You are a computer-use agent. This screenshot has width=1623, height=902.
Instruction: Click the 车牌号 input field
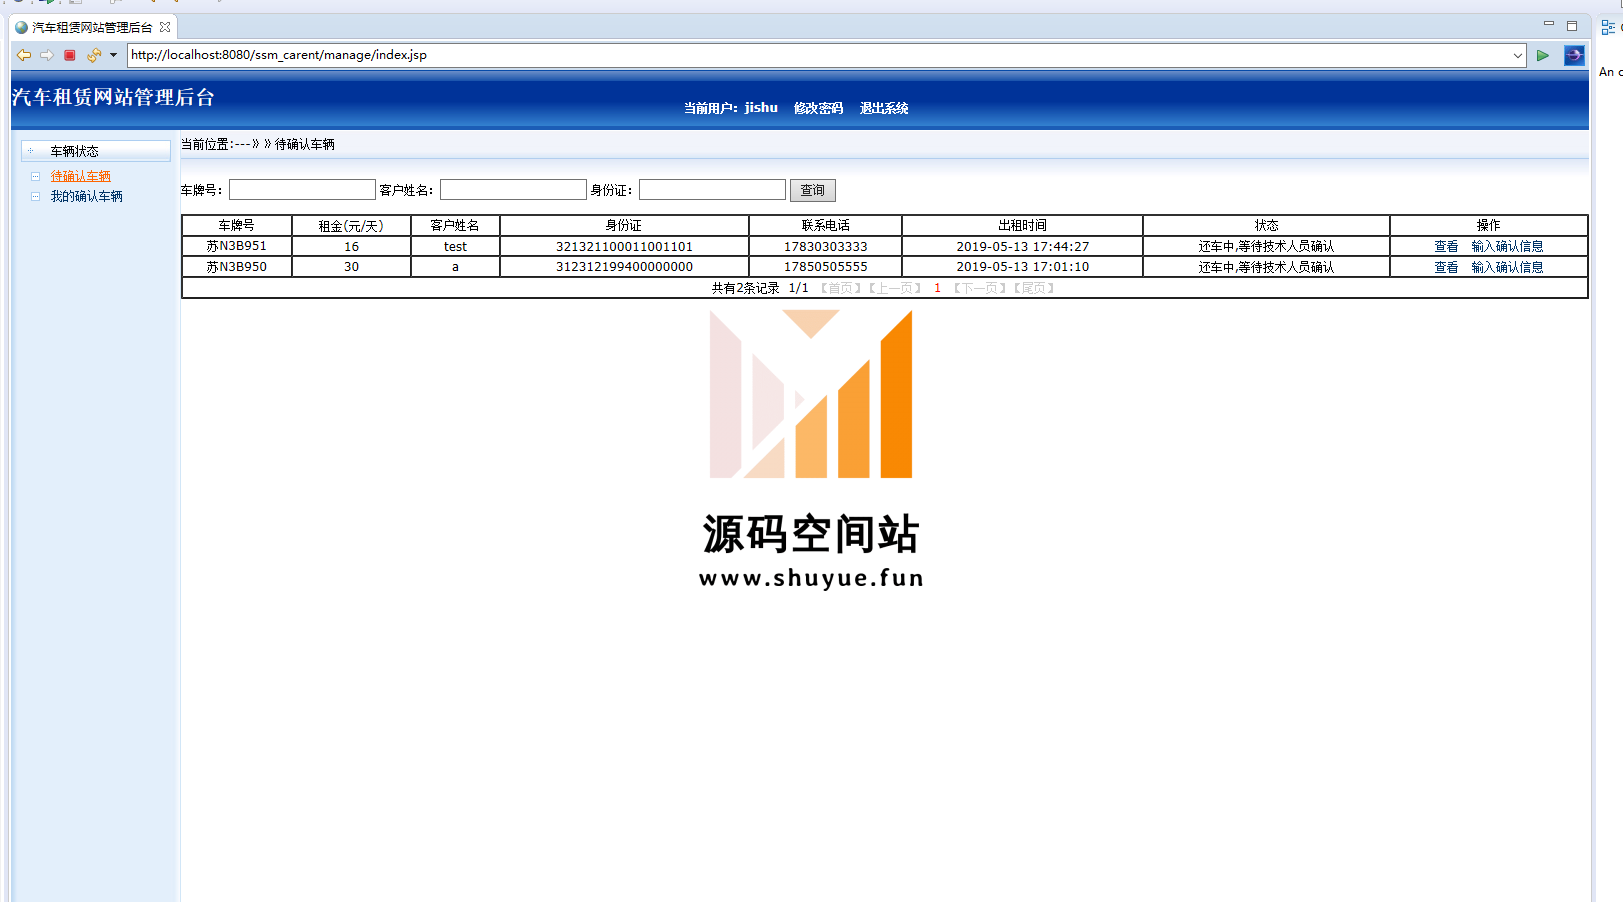302,190
